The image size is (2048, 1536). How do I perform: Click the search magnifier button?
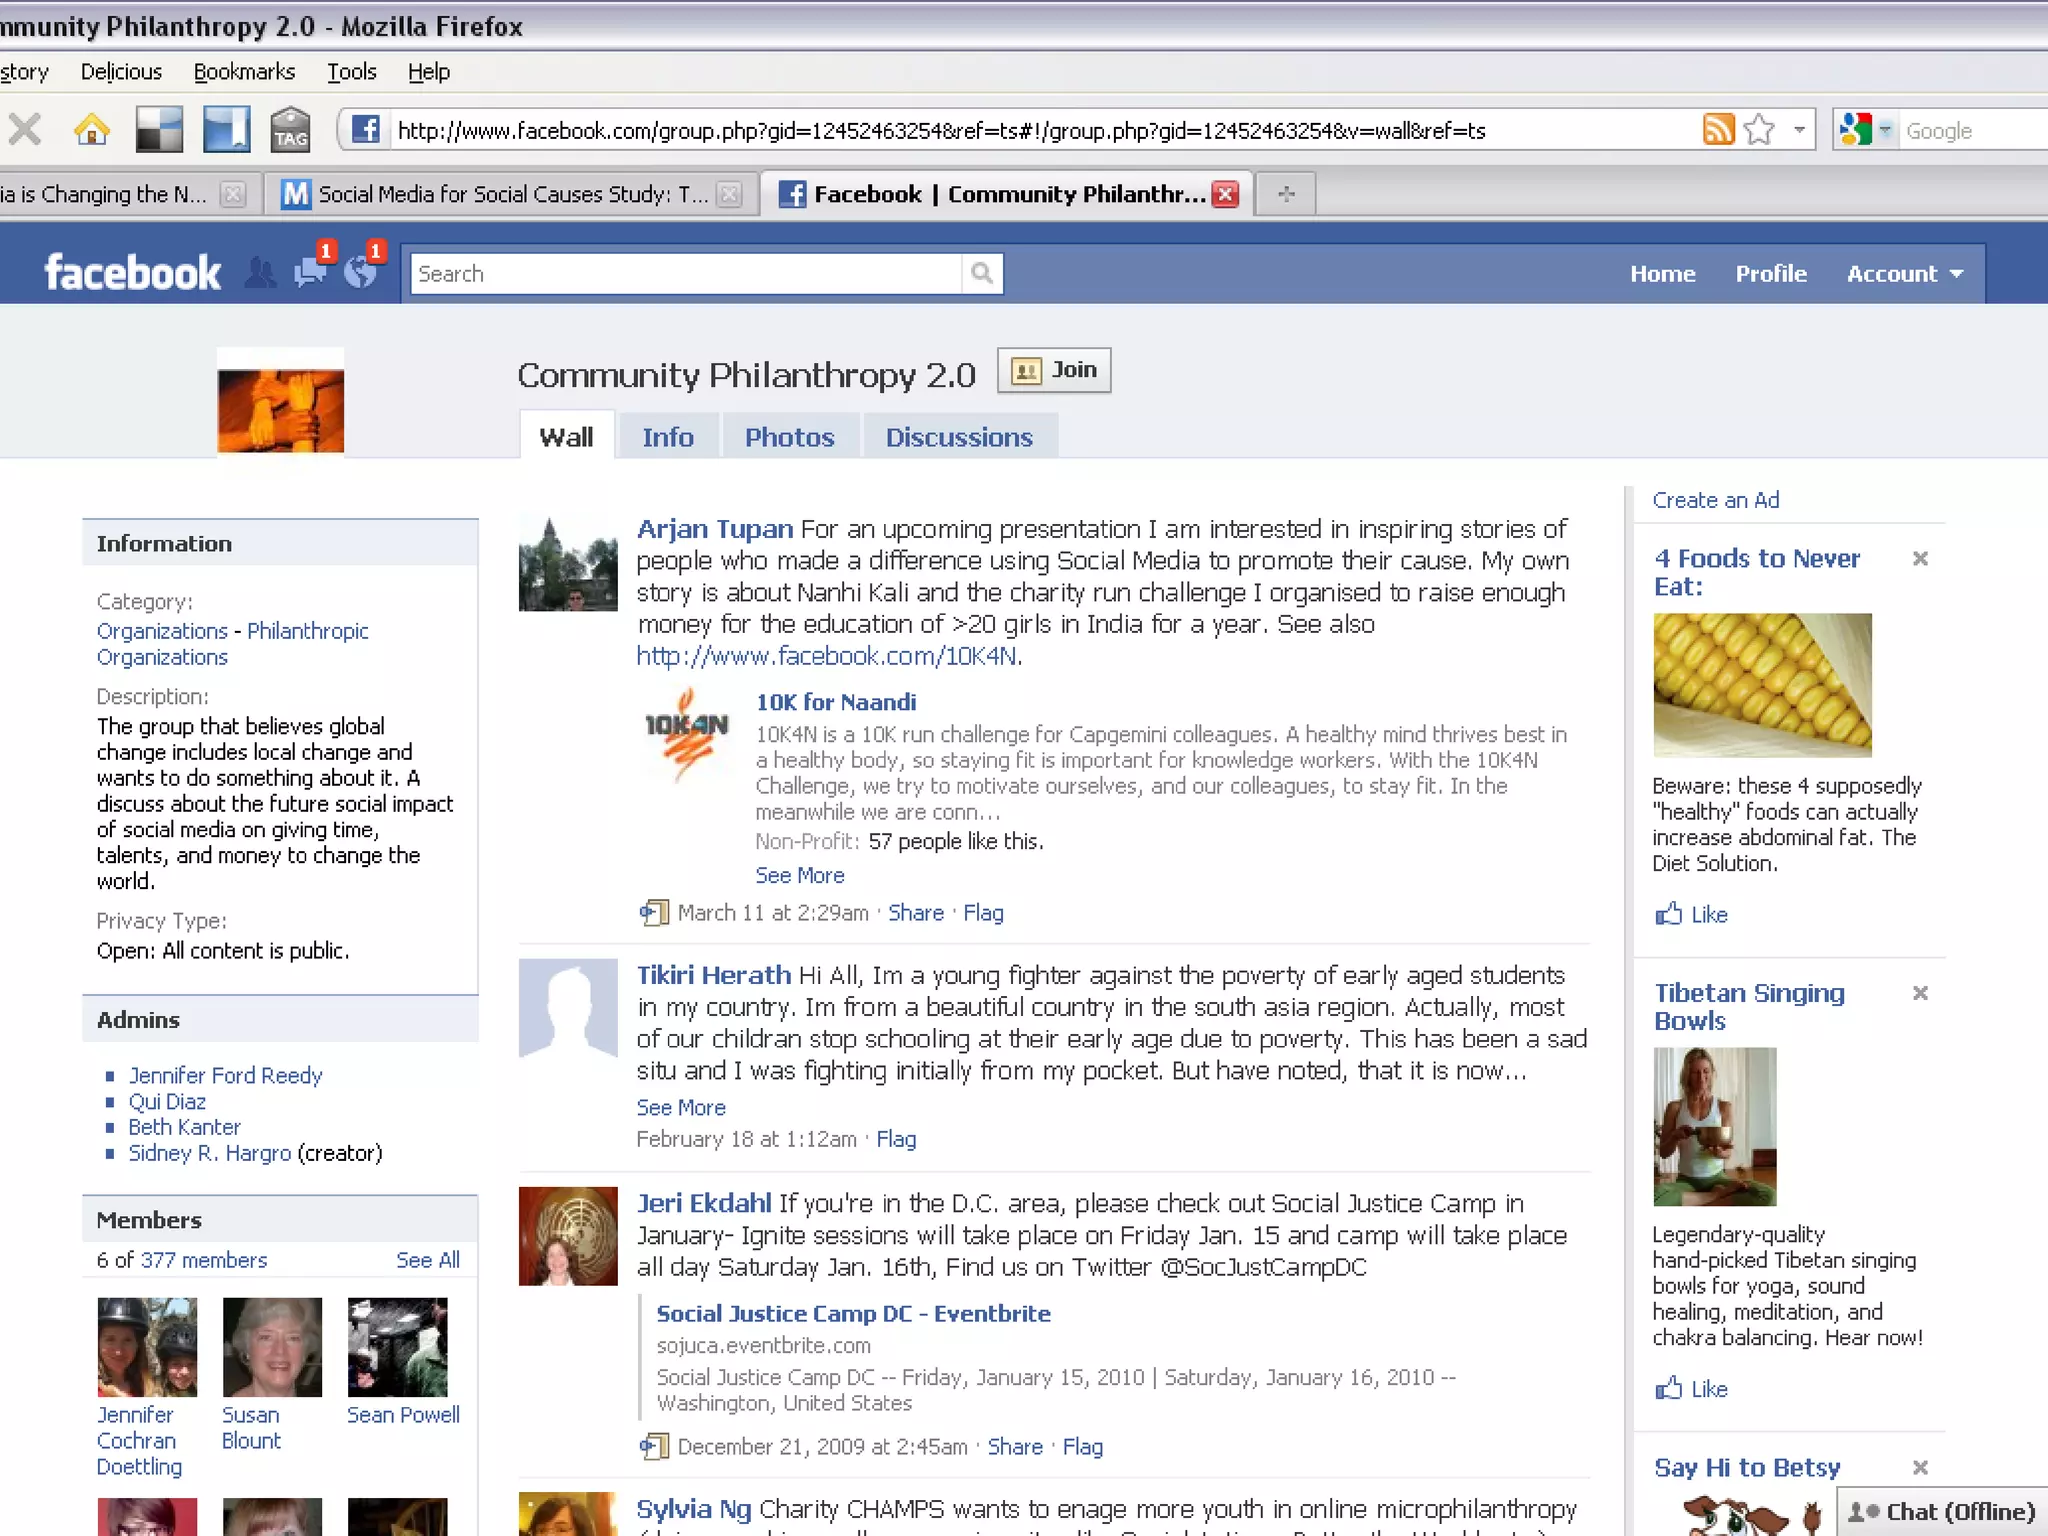pos(982,273)
